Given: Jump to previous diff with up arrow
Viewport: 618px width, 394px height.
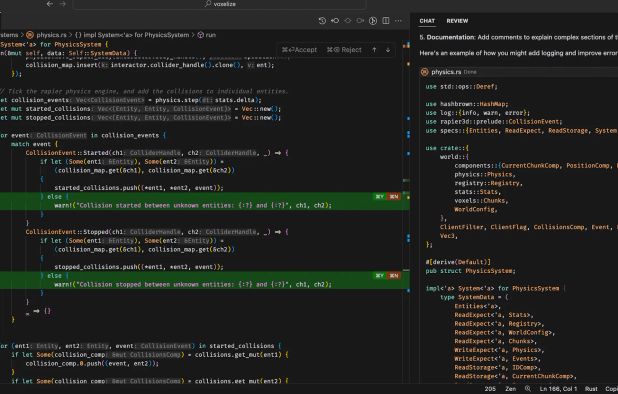Looking at the screenshot, I should 374,50.
